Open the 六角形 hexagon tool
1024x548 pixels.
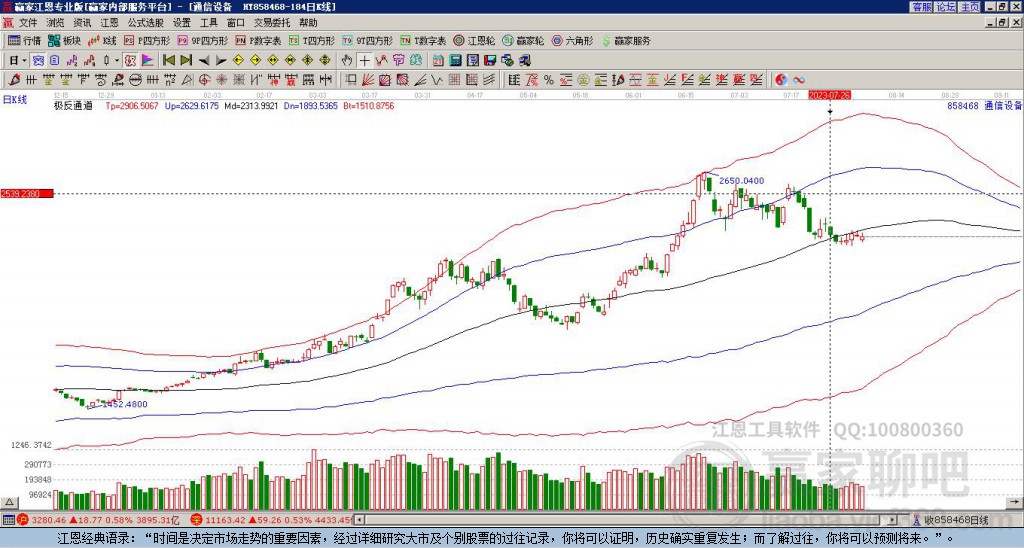click(x=573, y=40)
